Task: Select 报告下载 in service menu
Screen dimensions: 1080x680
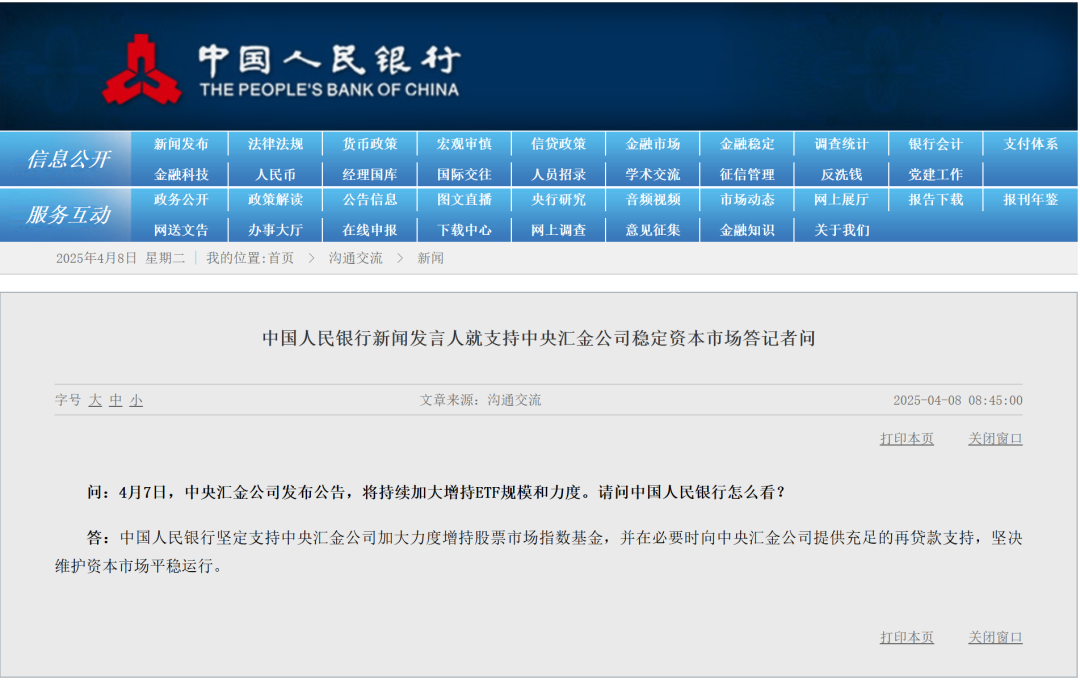Action: (935, 200)
